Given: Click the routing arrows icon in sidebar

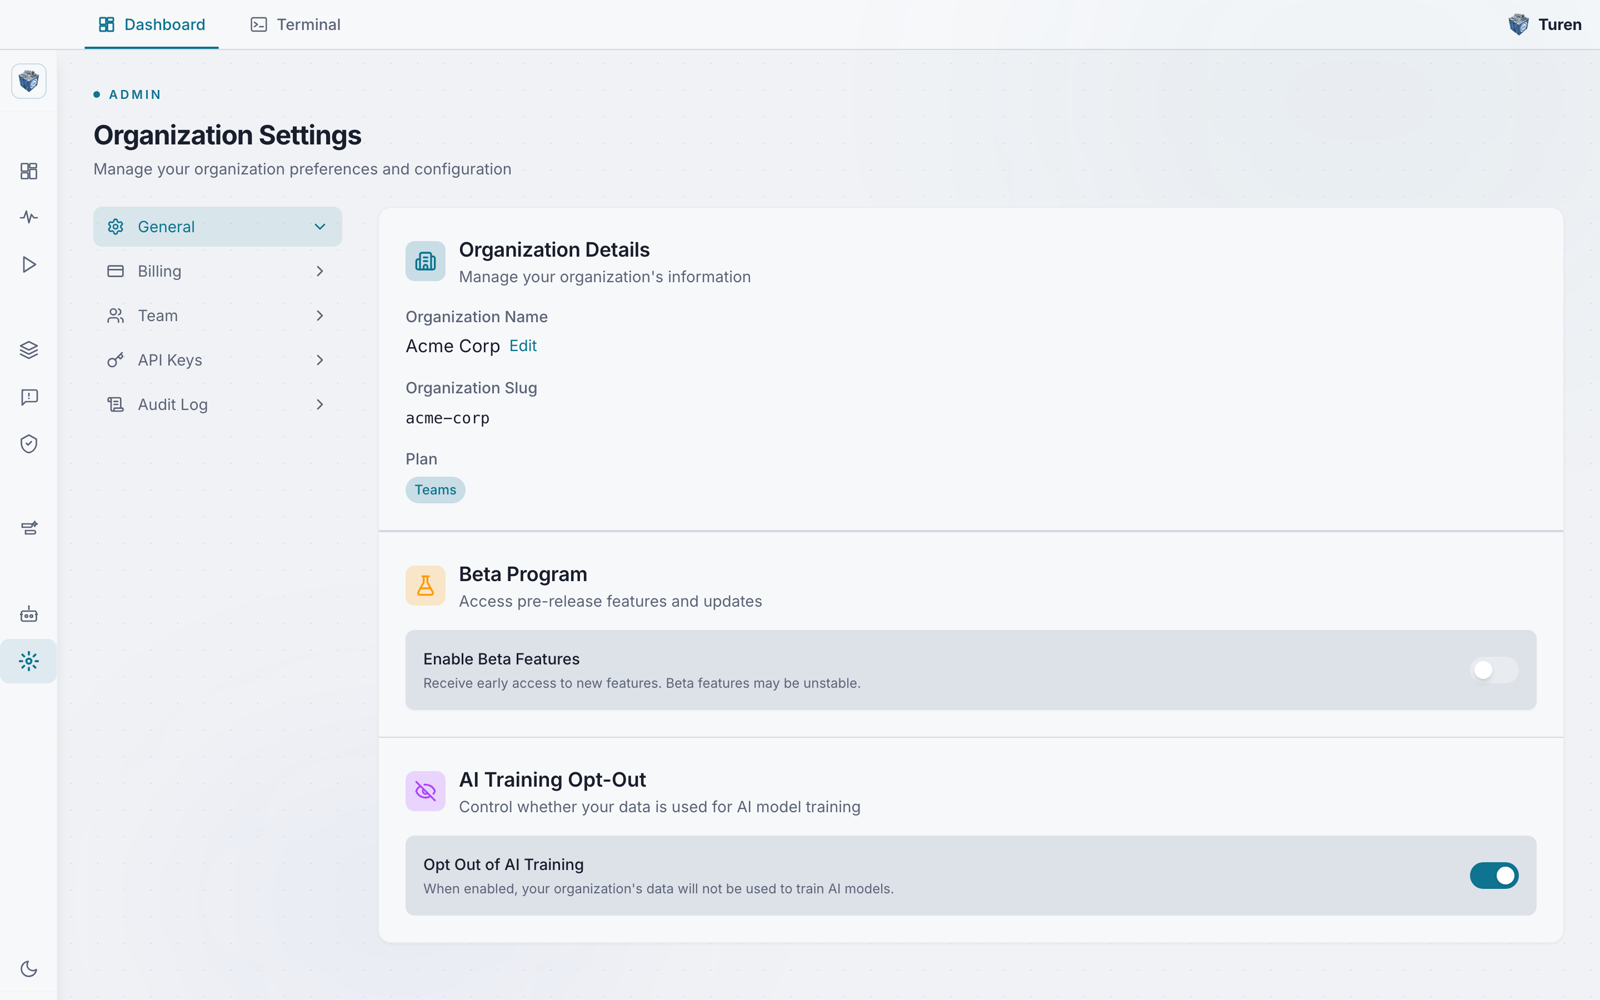Looking at the screenshot, I should [29, 528].
